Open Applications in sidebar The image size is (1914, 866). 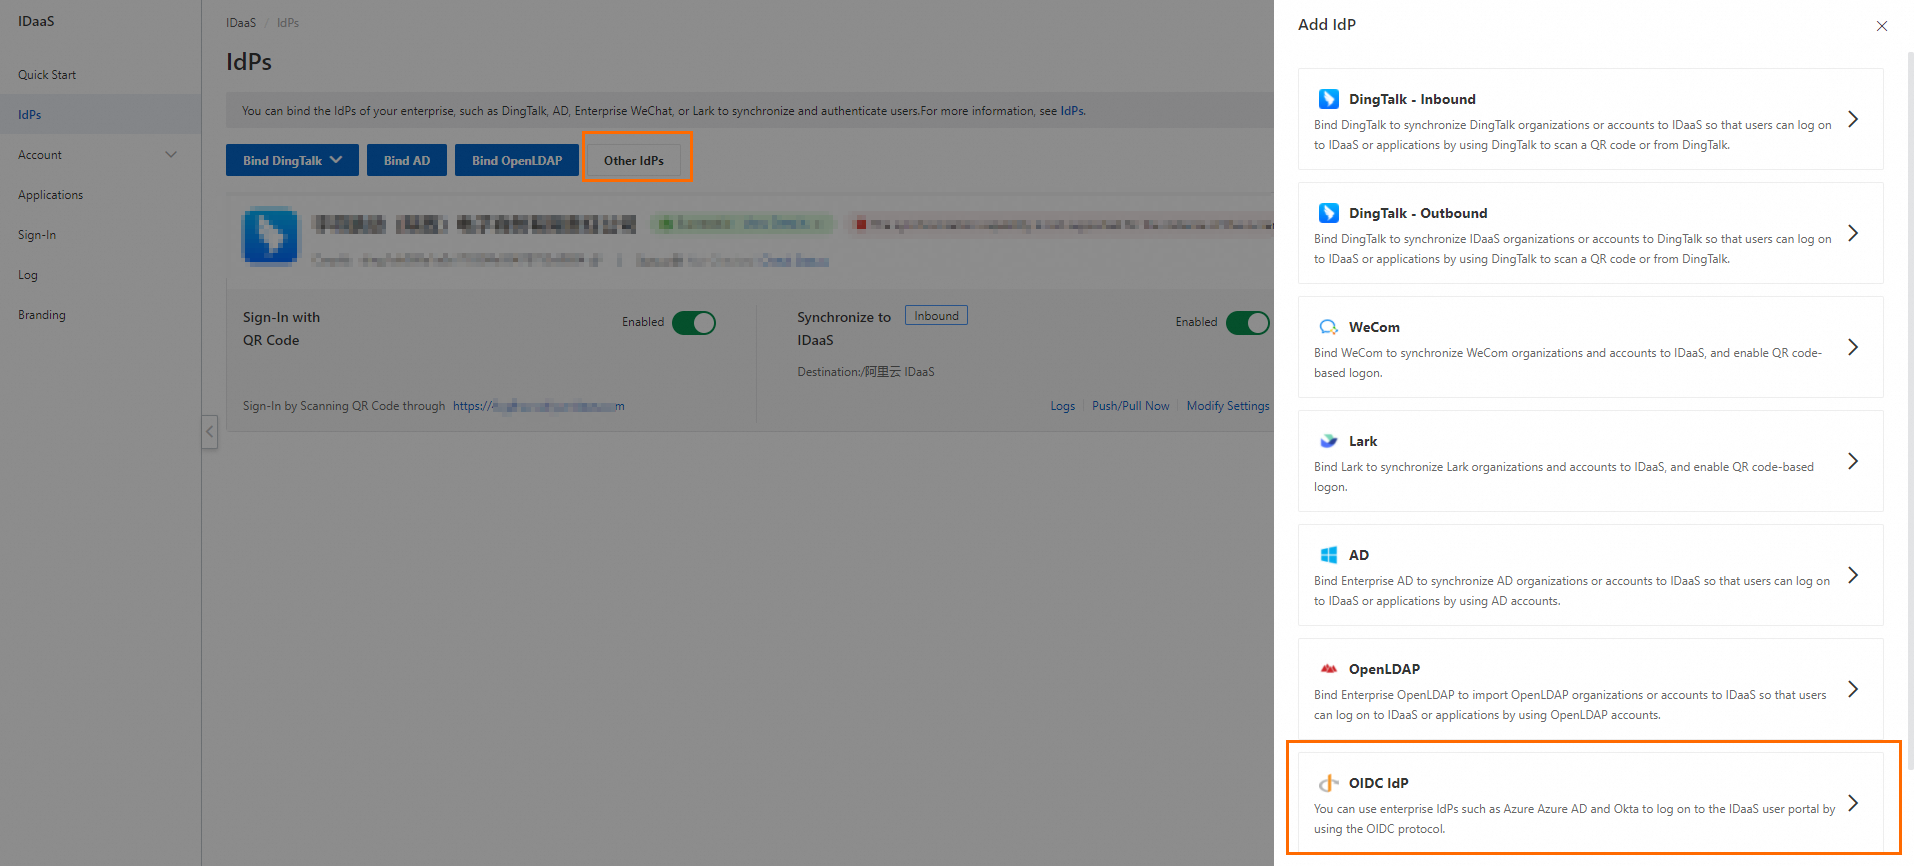coord(51,195)
